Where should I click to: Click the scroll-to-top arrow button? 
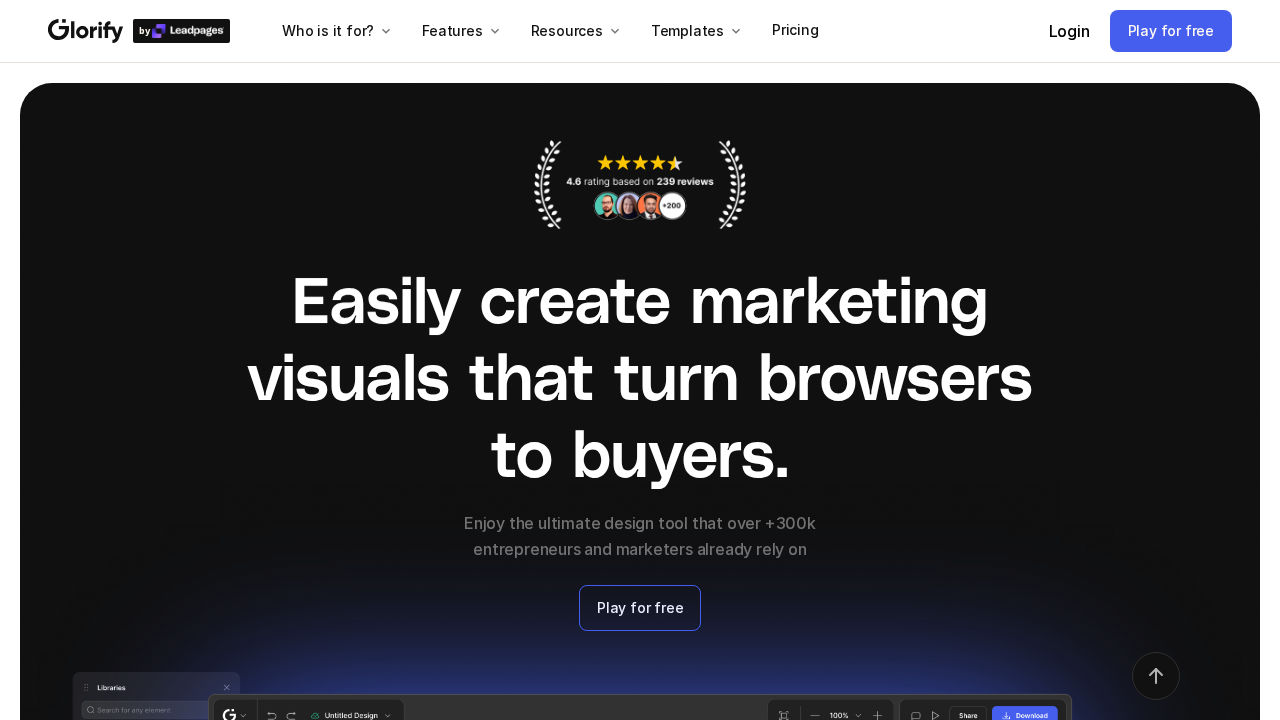pos(1155,676)
